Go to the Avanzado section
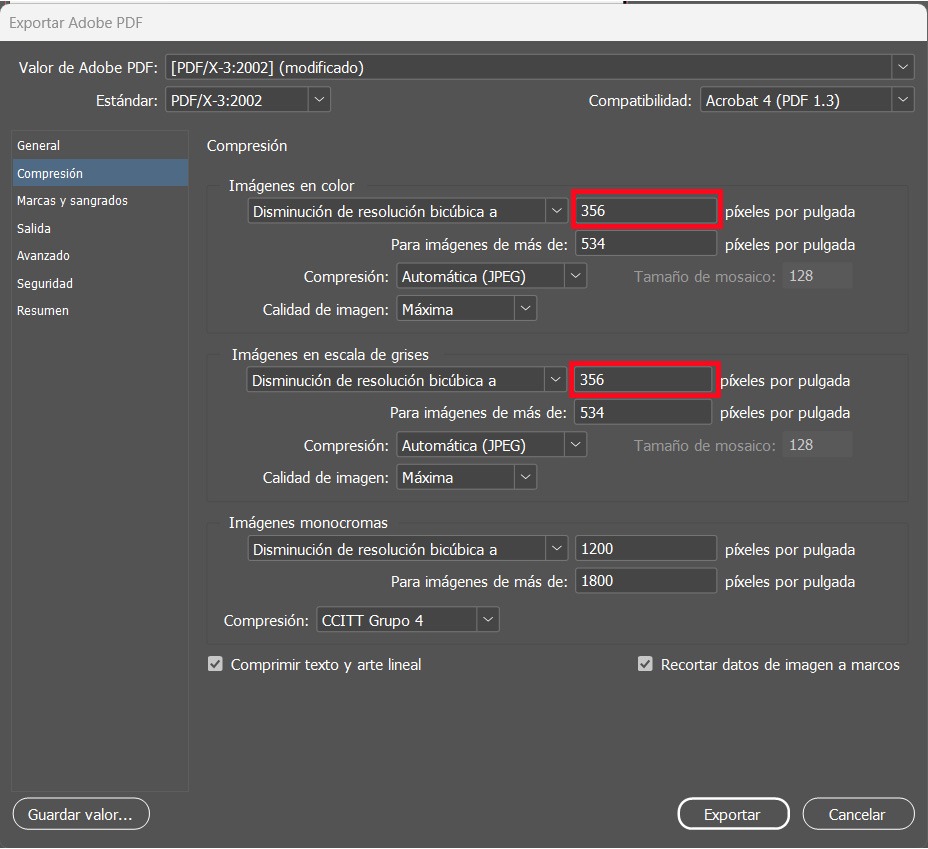The height and width of the screenshot is (849, 928). 43,256
